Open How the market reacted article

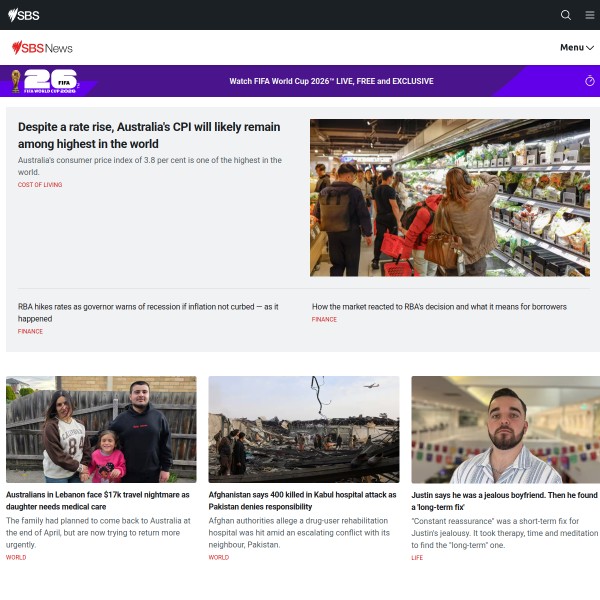coord(439,307)
